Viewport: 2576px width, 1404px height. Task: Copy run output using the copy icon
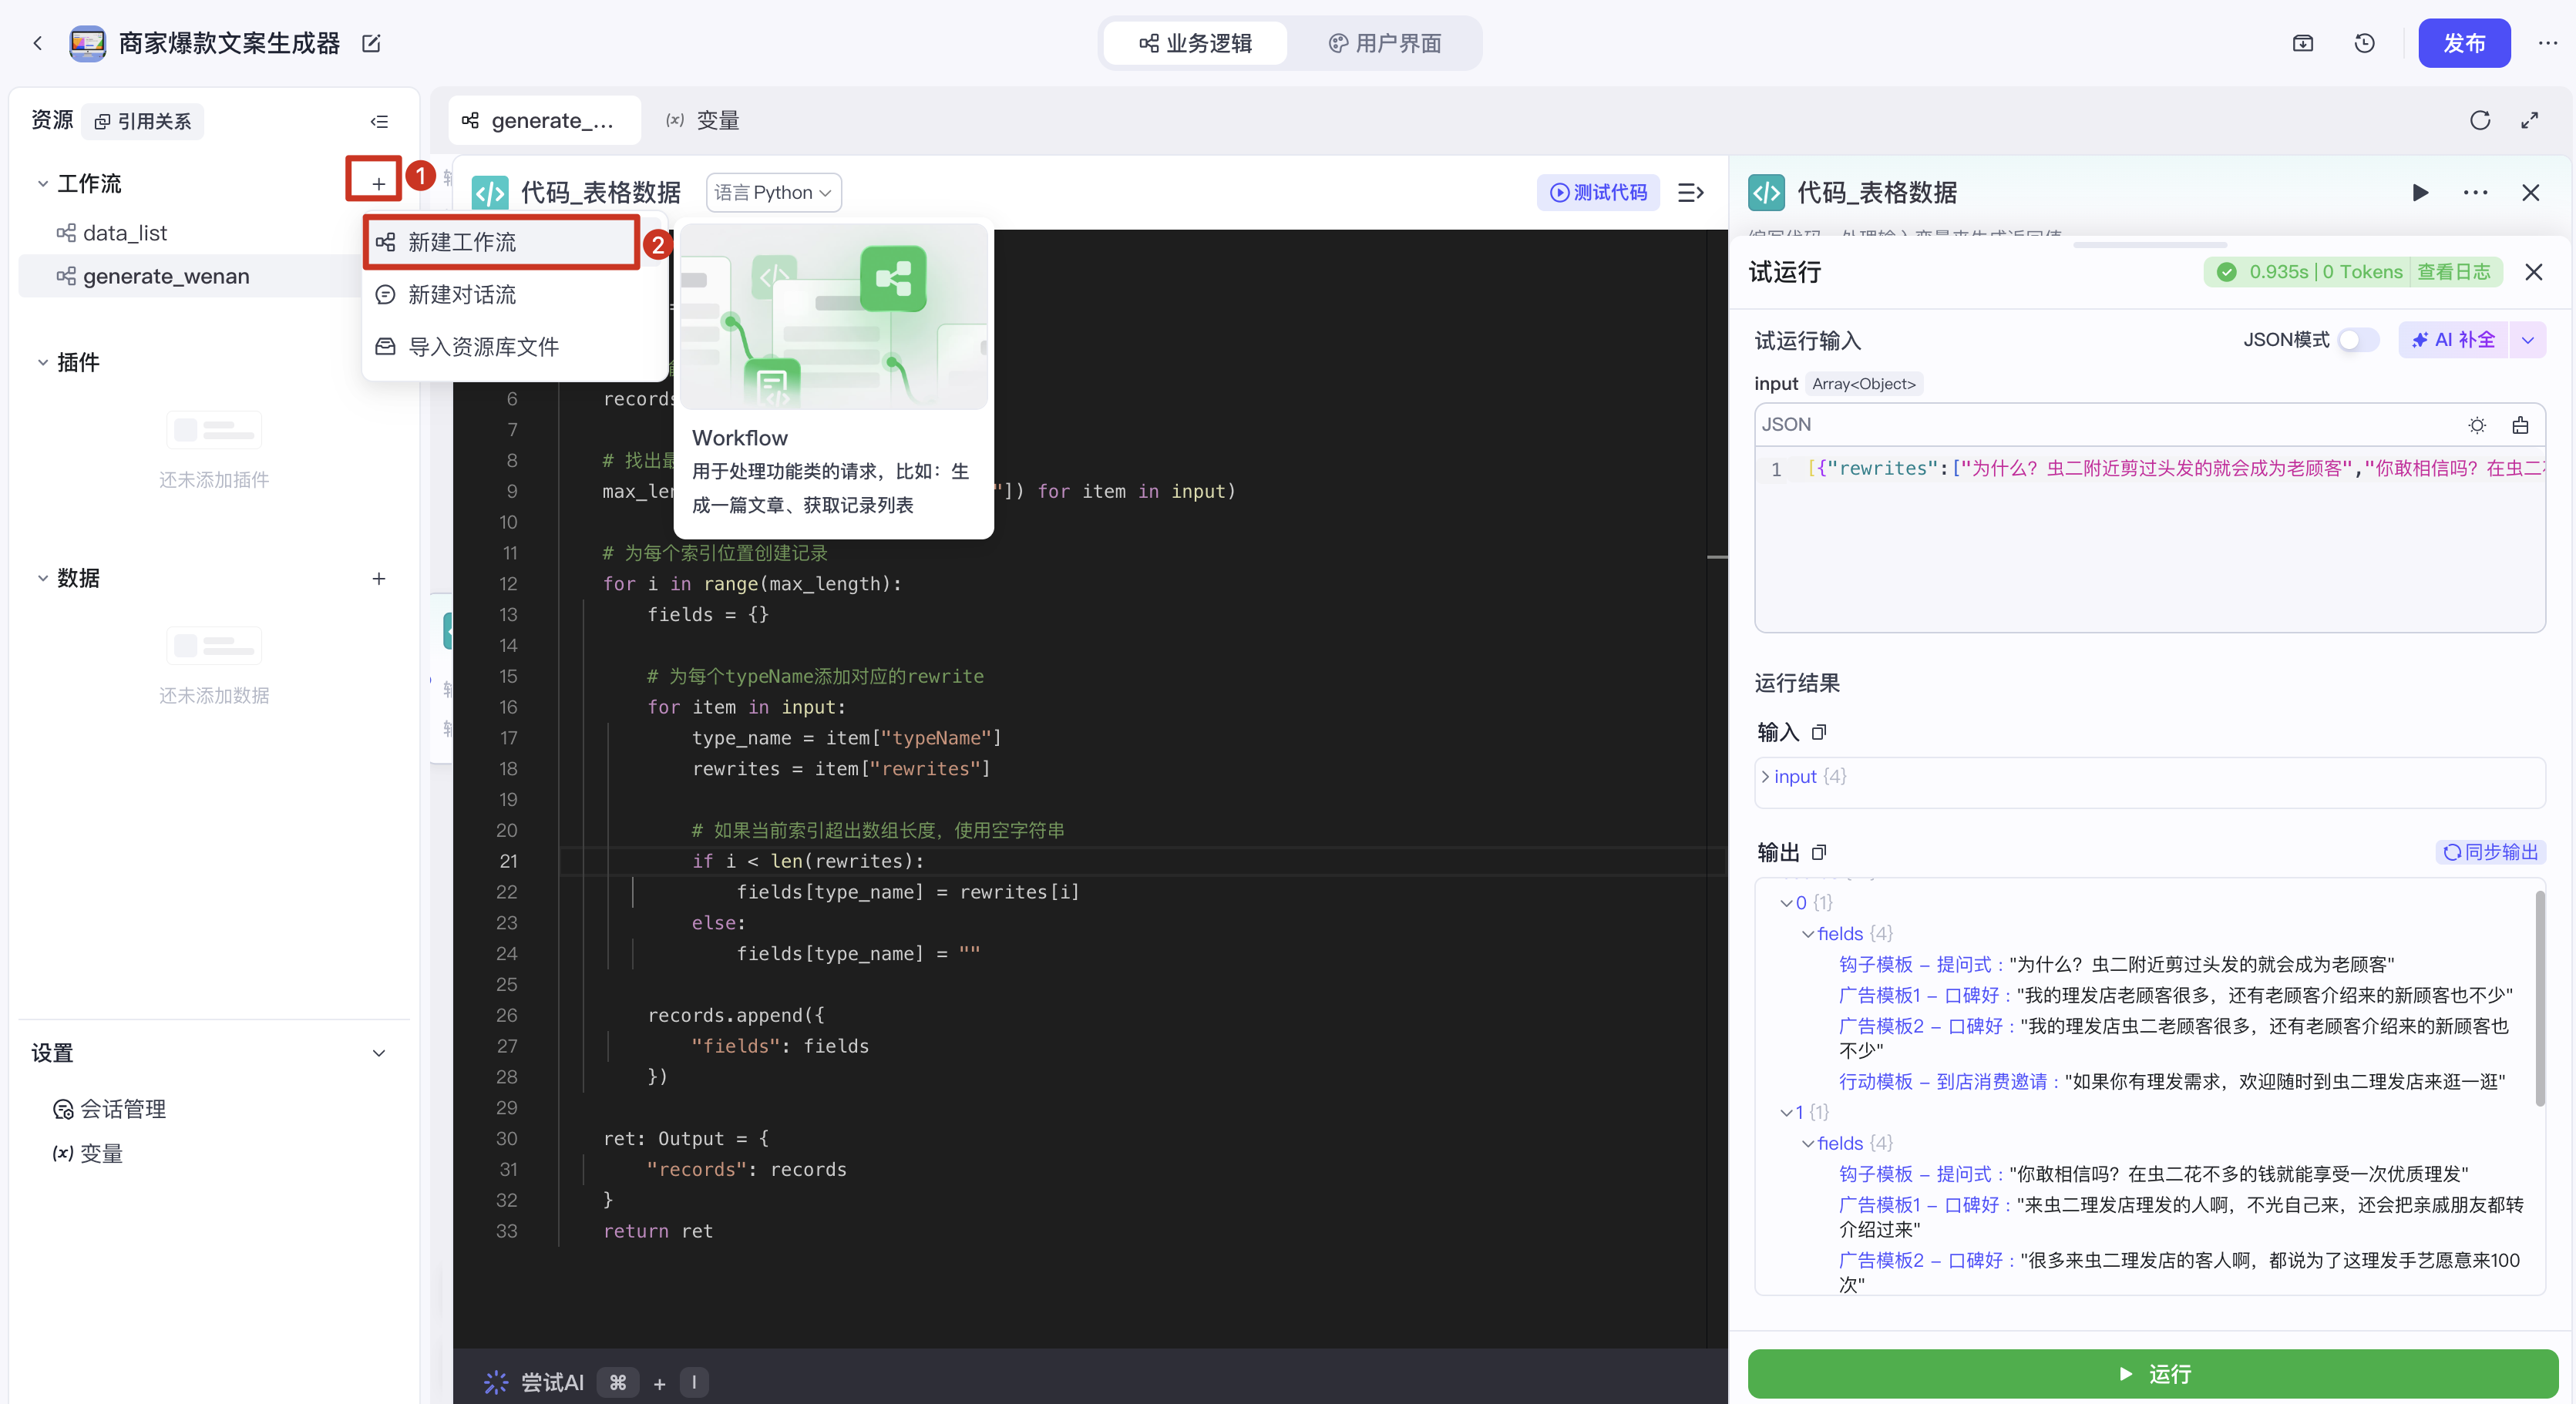pyautogui.click(x=1819, y=852)
